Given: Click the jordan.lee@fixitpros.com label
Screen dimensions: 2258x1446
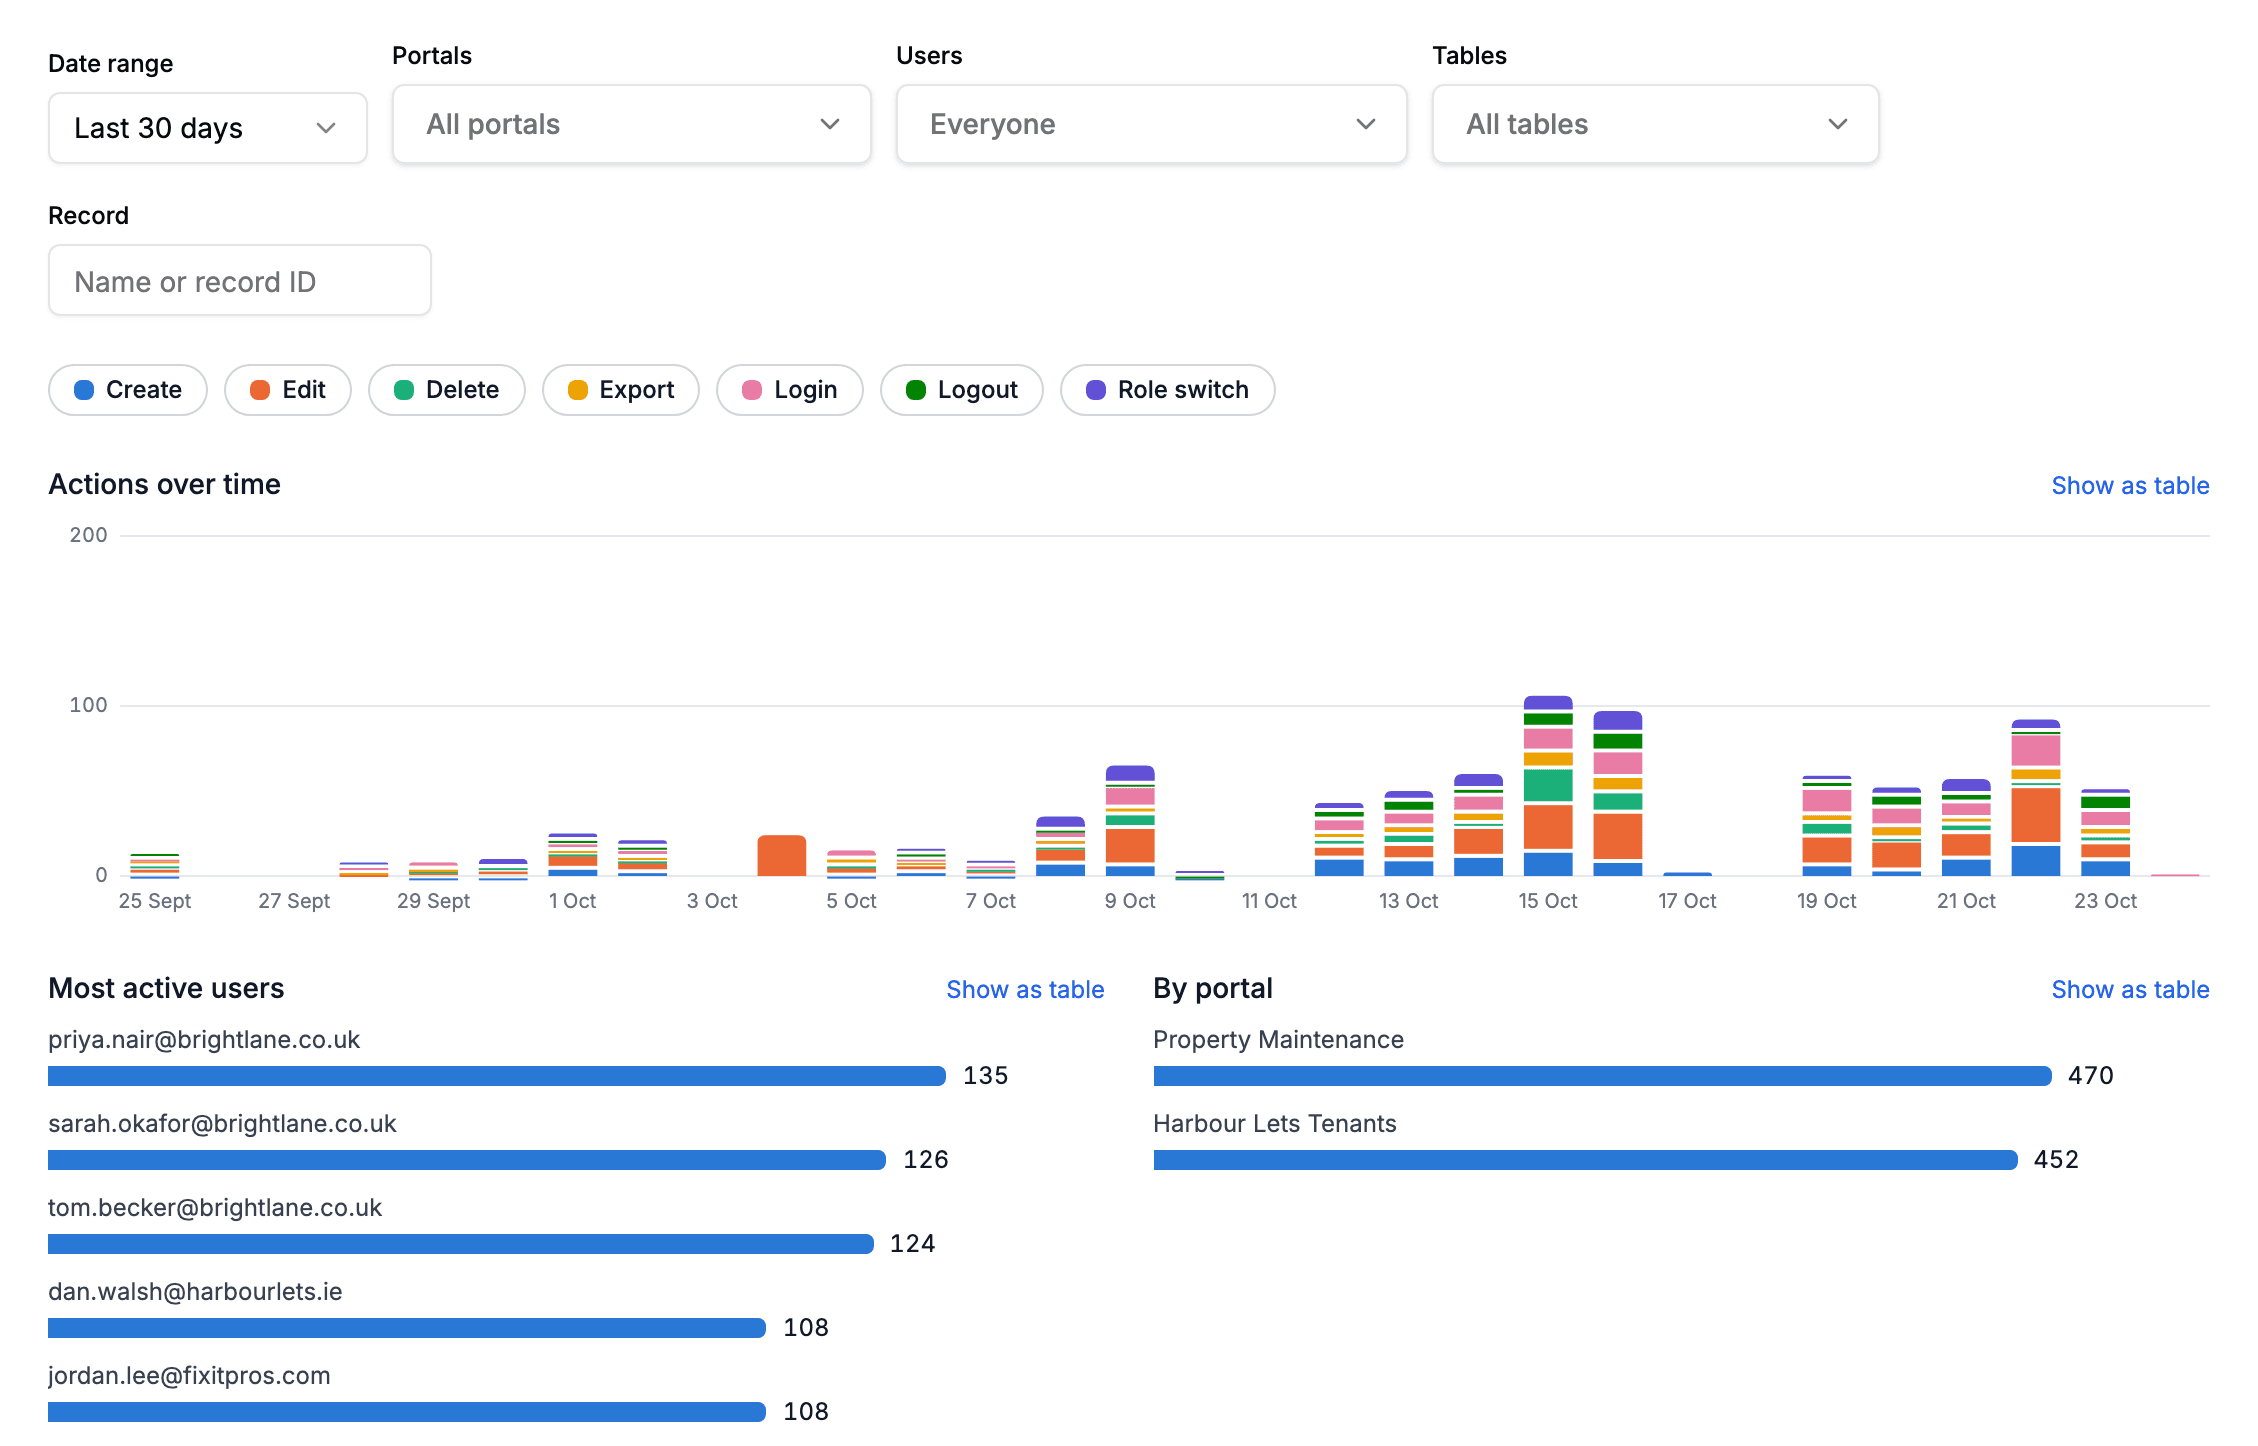Looking at the screenshot, I should tap(189, 1376).
